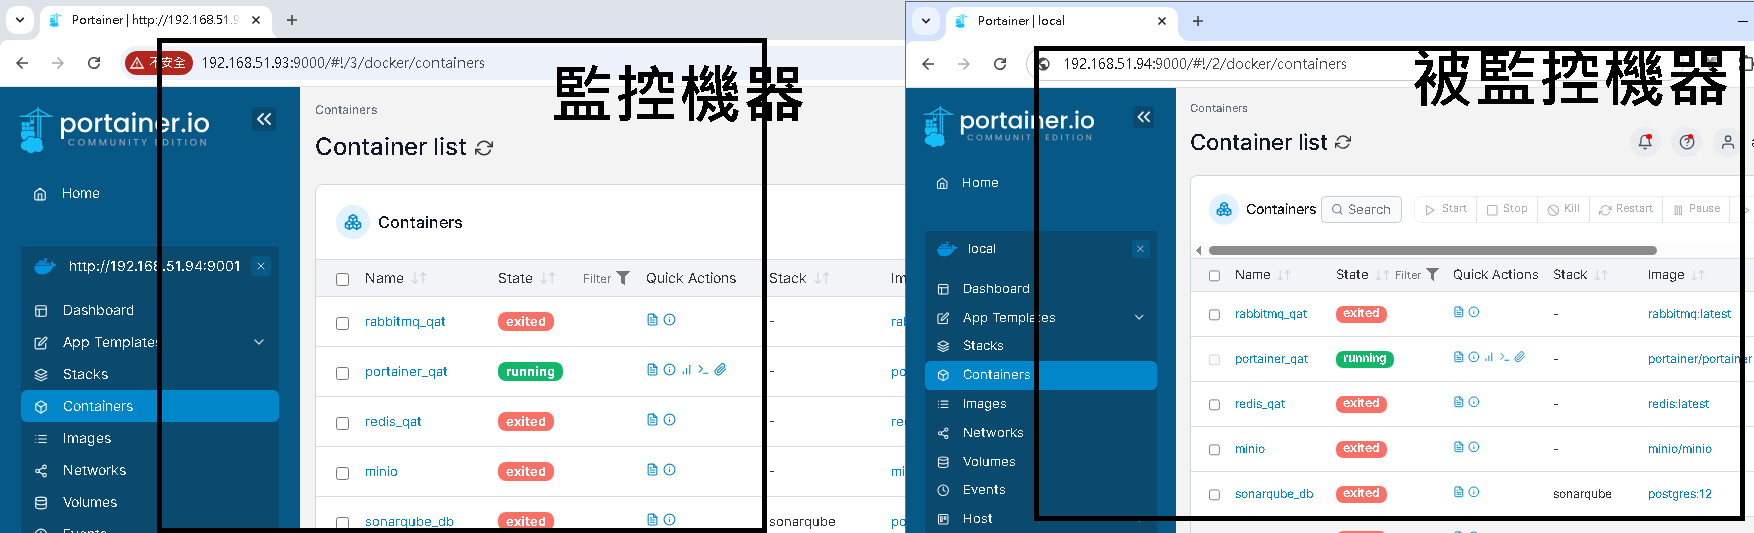Click the not-secure warning badge in left address bar

point(158,63)
